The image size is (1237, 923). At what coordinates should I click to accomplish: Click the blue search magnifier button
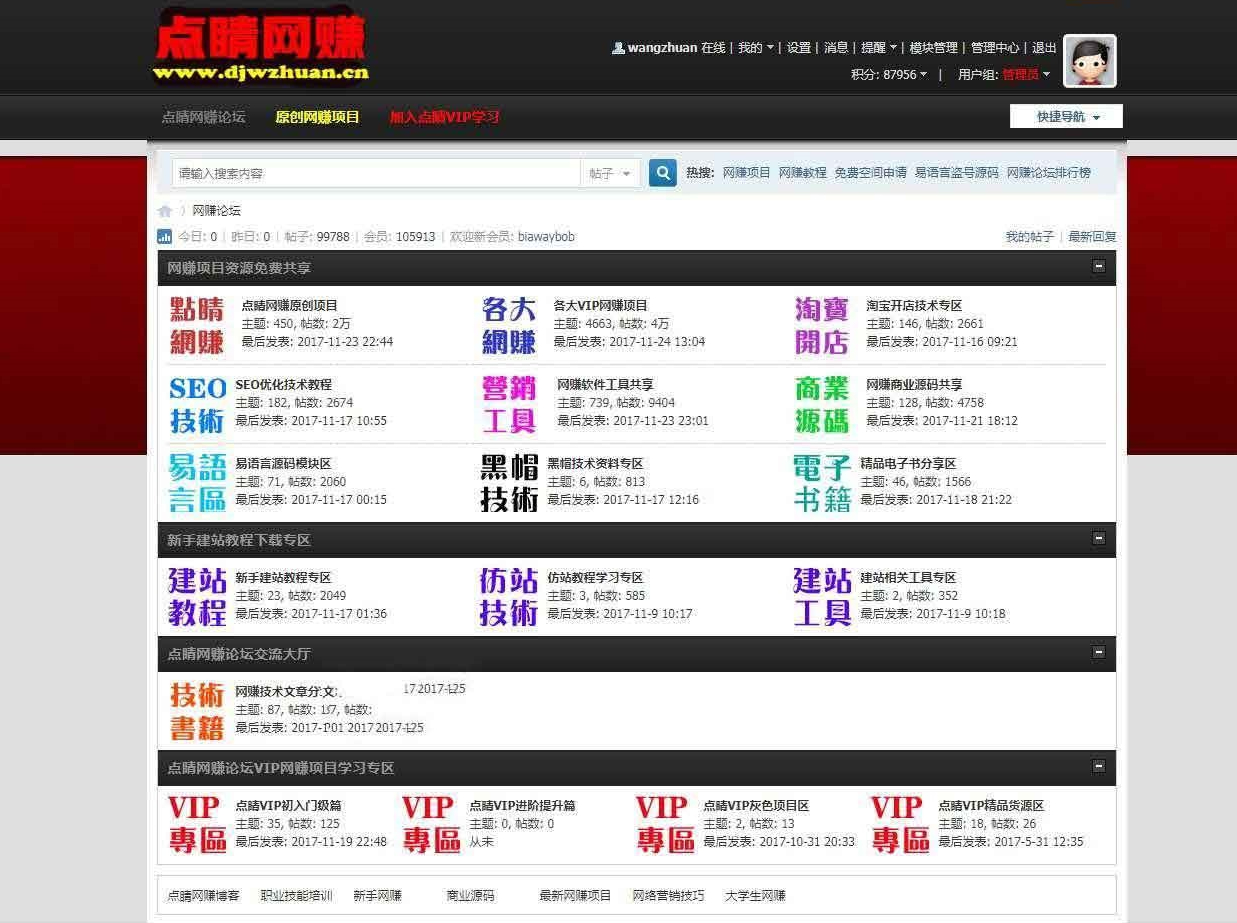click(662, 173)
